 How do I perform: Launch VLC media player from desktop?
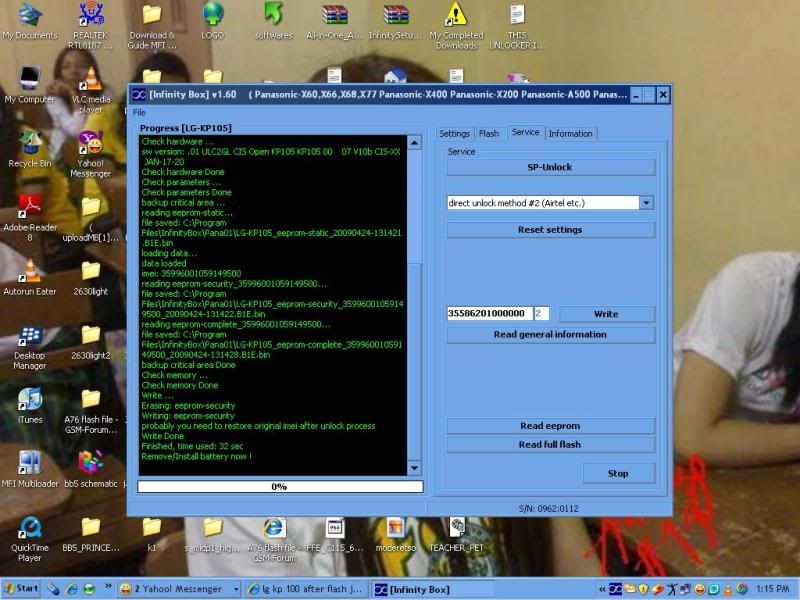tap(91, 90)
